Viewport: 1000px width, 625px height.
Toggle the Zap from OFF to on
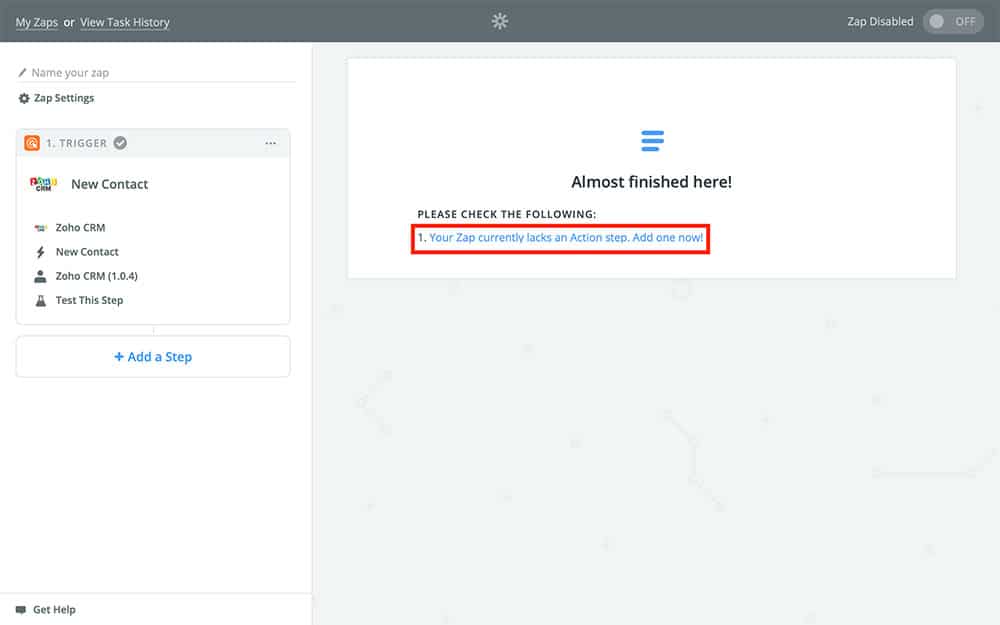pyautogui.click(x=952, y=21)
